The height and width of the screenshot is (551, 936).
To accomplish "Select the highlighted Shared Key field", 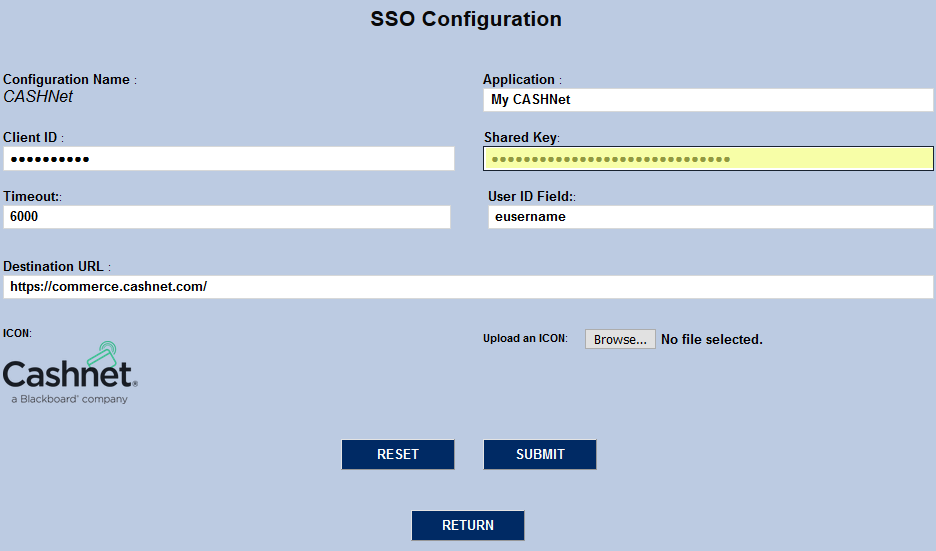I will (708, 159).
